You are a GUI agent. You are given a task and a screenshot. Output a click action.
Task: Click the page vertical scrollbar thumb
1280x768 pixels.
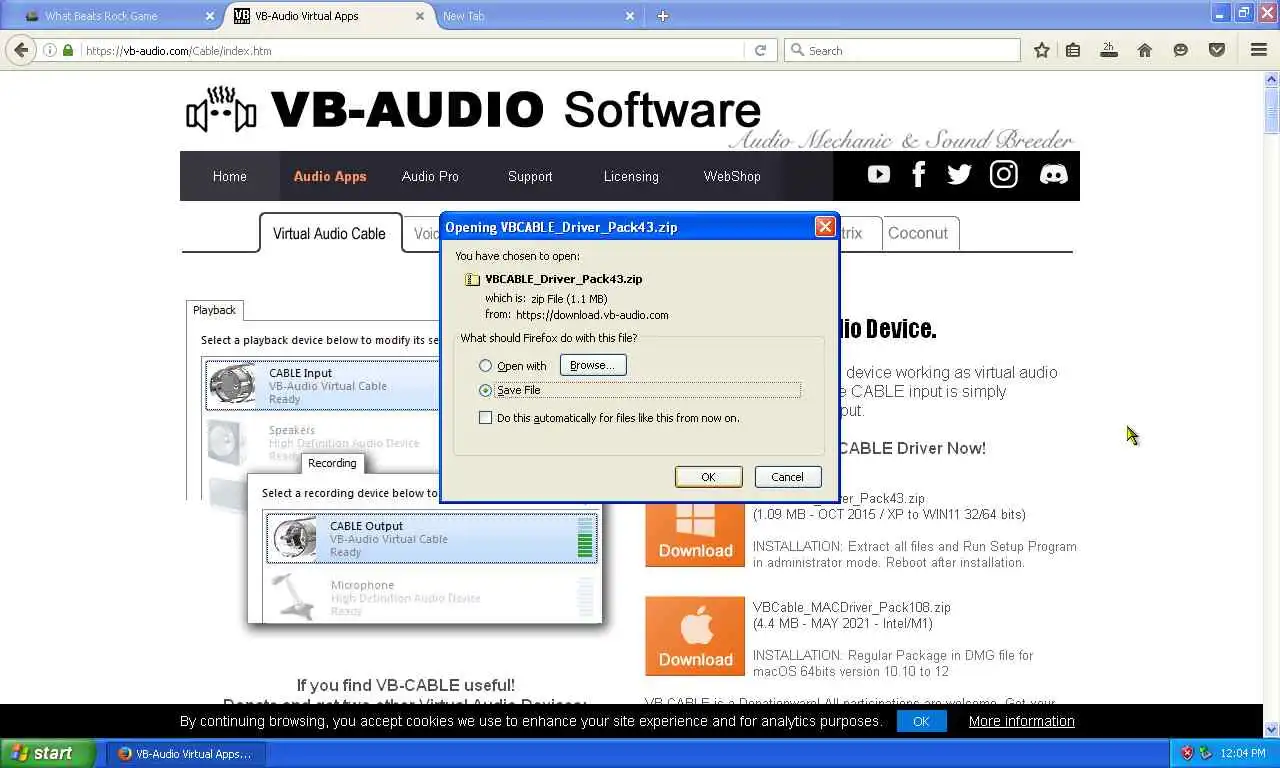(x=1271, y=112)
